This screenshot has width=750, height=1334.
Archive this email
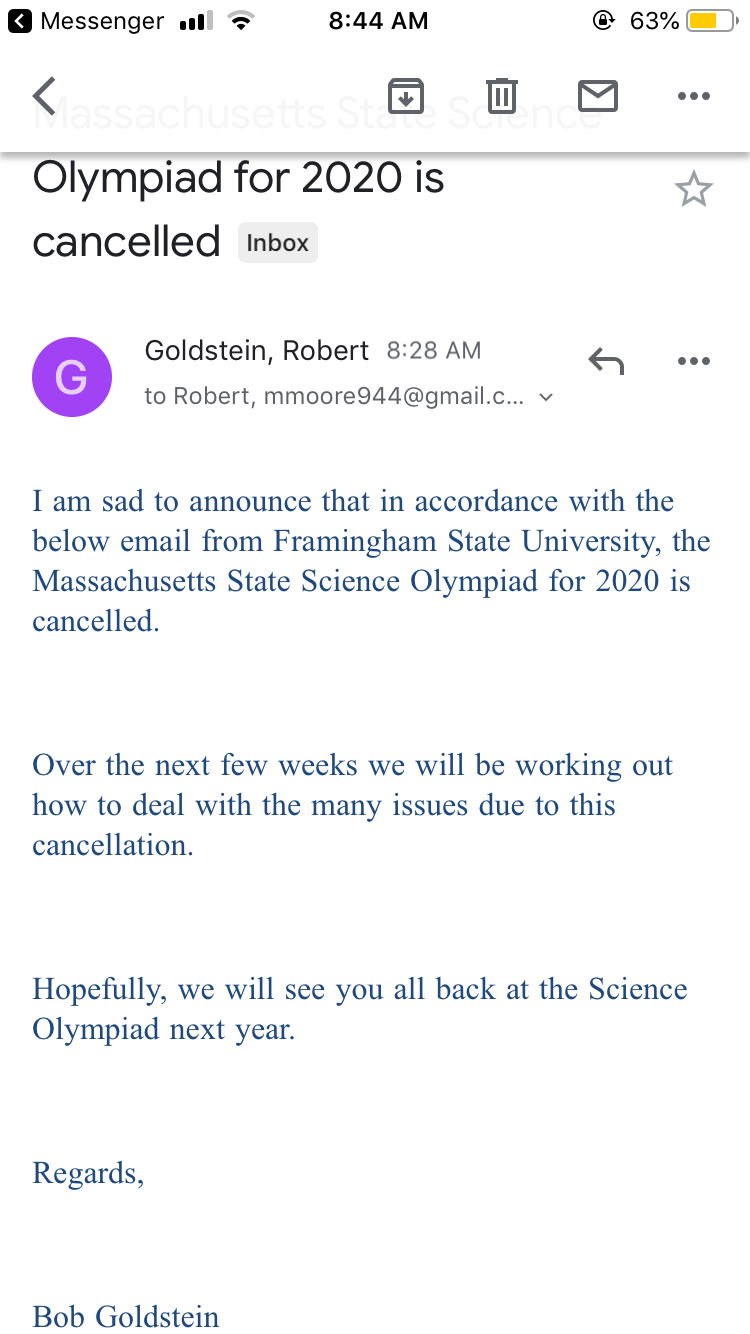click(x=405, y=96)
